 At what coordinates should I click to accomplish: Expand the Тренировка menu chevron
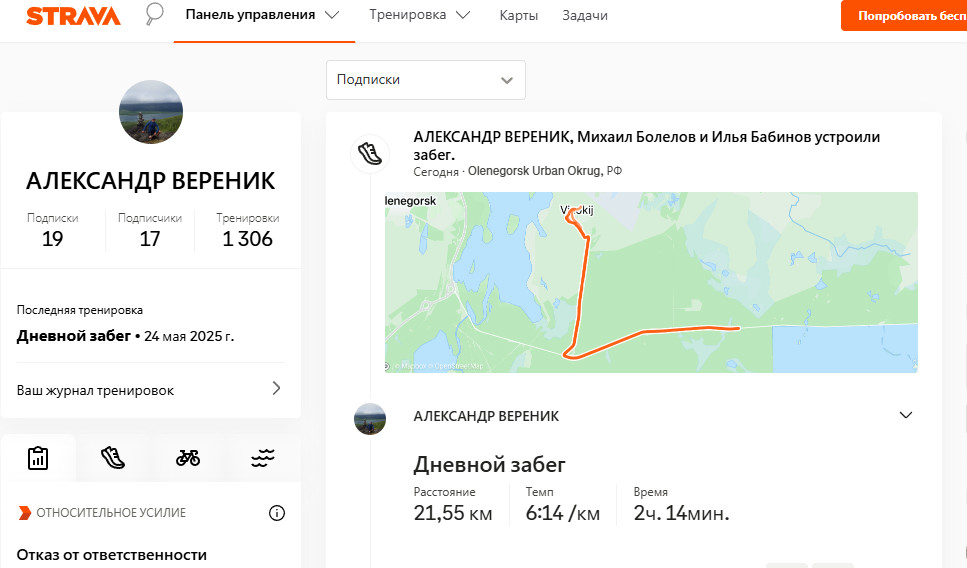point(463,15)
